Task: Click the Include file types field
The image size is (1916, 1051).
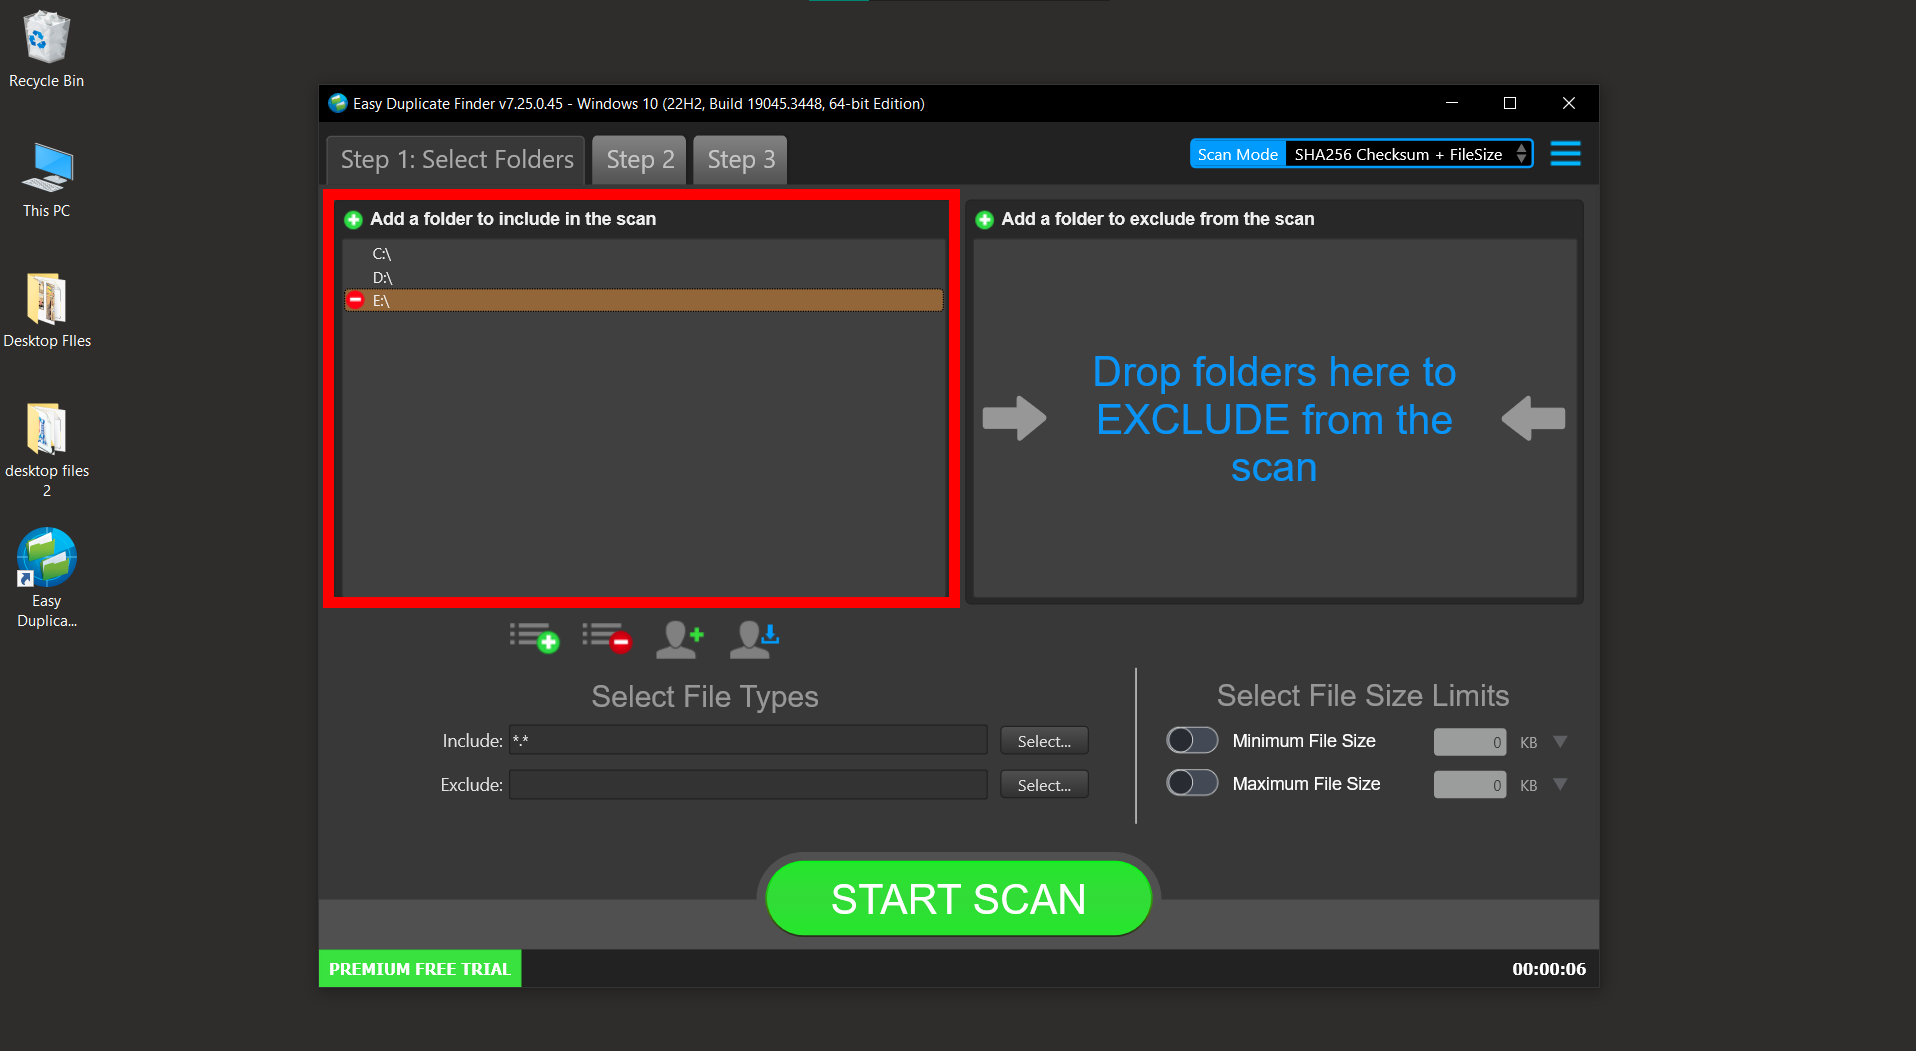Action: 748,740
